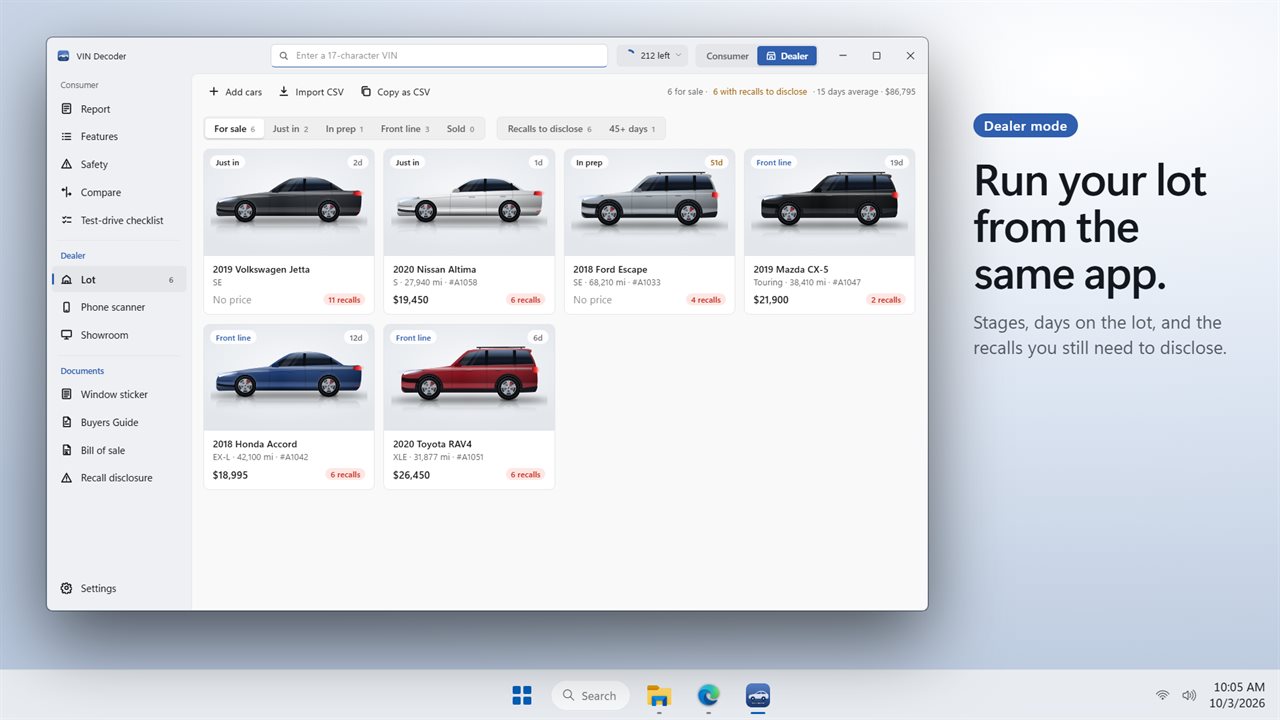Click the Copy as CSV icon
Image resolution: width=1280 pixels, height=720 pixels.
[x=366, y=92]
